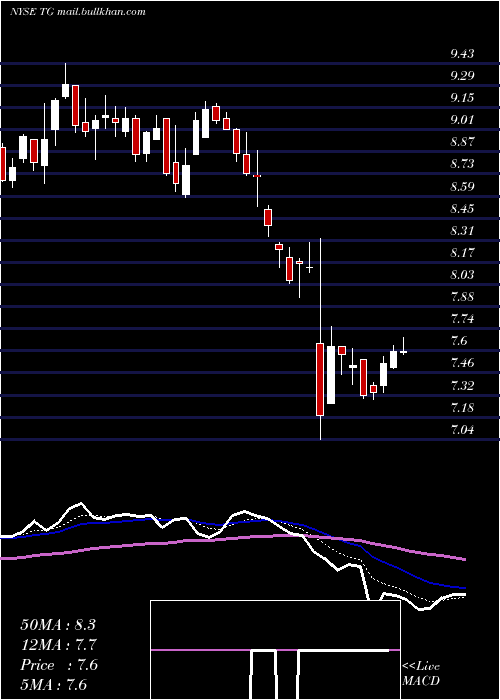Click the 7.46 price axis label

462,363
